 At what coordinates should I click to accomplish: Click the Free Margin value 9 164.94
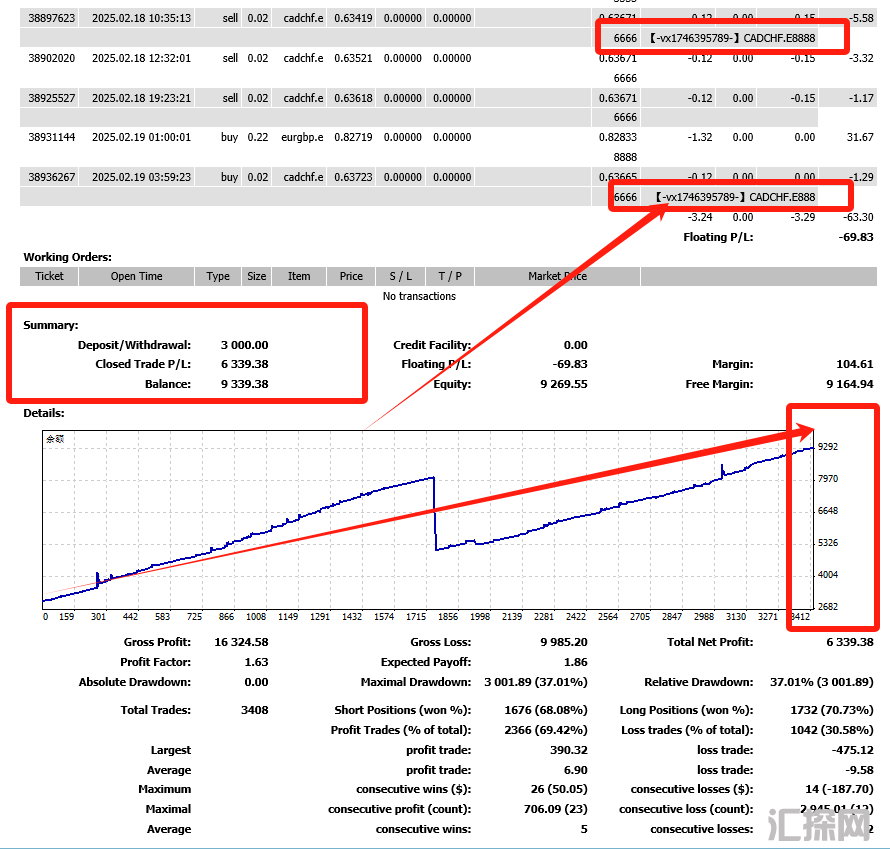(x=848, y=384)
